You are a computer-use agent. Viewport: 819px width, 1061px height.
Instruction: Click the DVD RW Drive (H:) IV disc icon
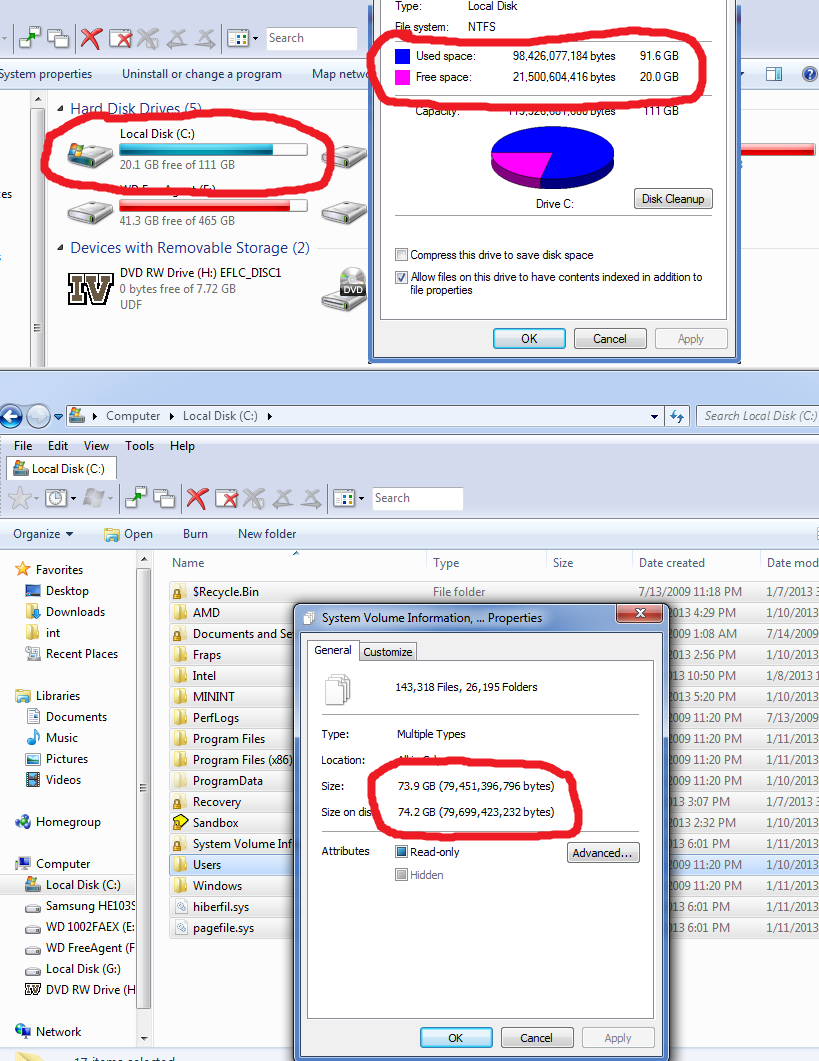click(90, 289)
